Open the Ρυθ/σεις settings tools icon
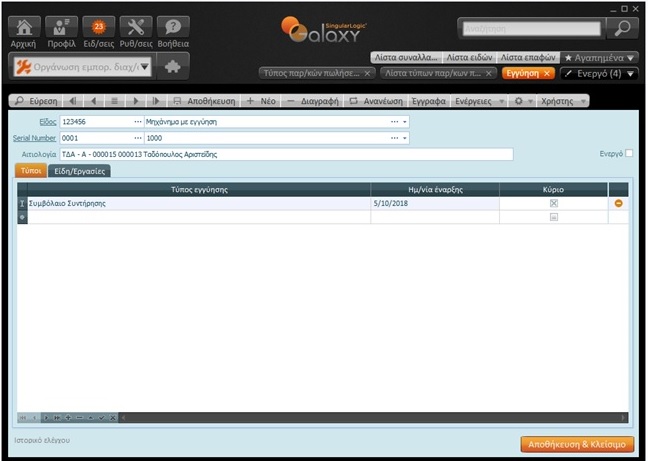This screenshot has width=648, height=461. pyautogui.click(x=137, y=32)
